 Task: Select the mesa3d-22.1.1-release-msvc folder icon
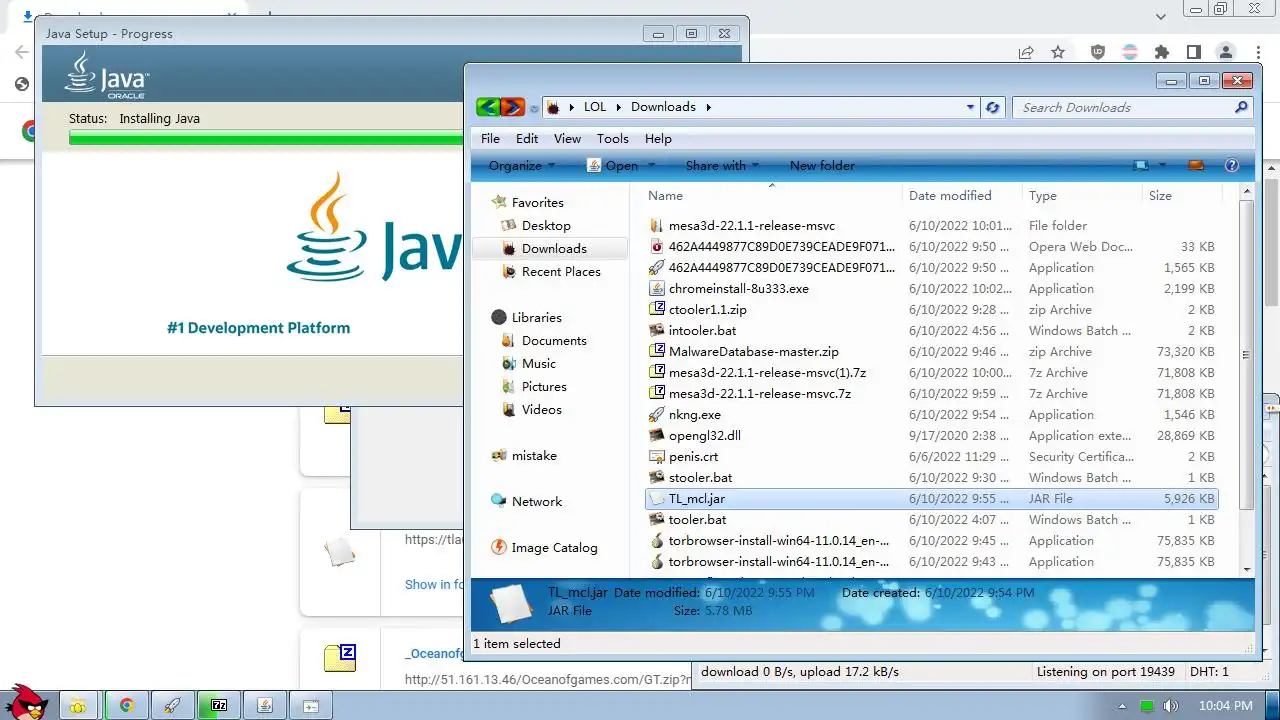(657, 225)
